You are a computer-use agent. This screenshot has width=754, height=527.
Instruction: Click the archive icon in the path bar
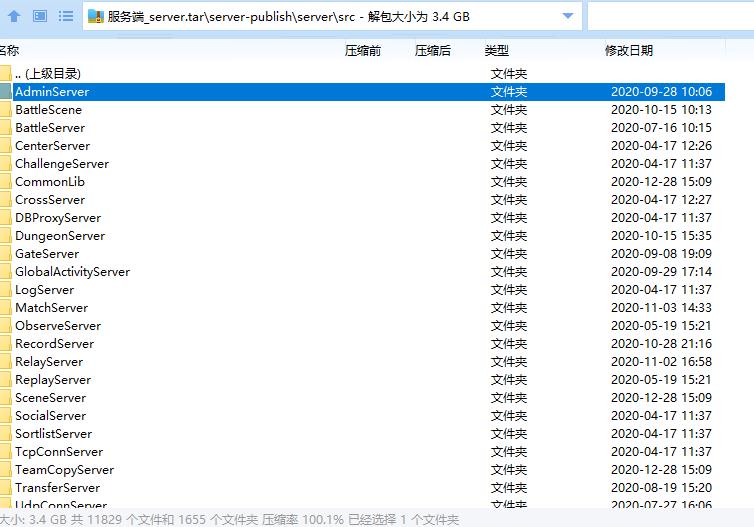coord(95,16)
